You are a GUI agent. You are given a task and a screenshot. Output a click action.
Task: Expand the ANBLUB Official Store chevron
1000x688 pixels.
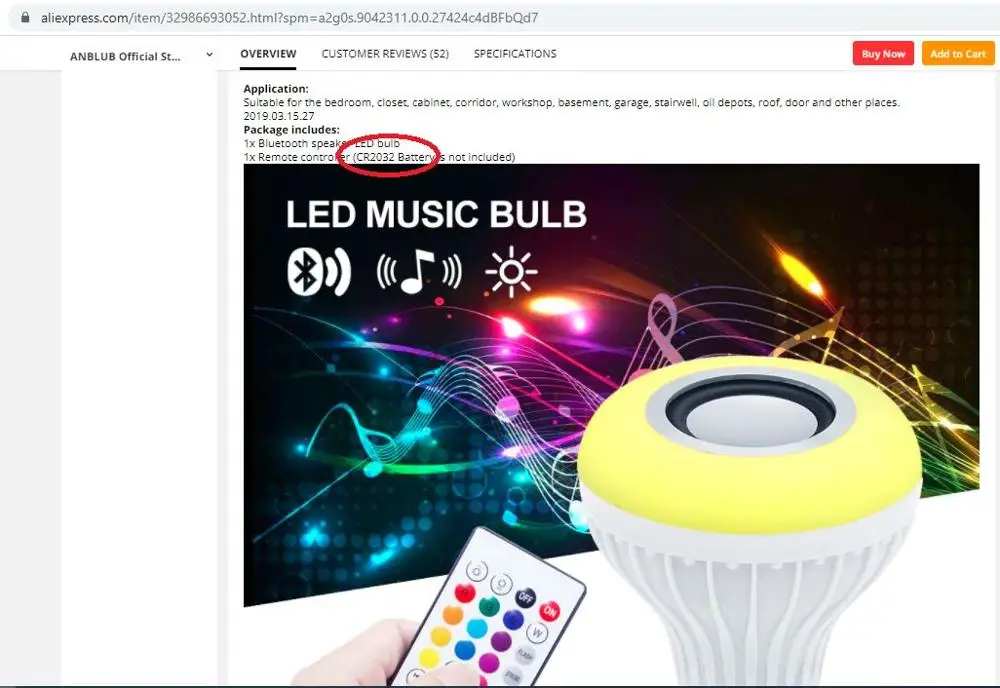[x=209, y=55]
